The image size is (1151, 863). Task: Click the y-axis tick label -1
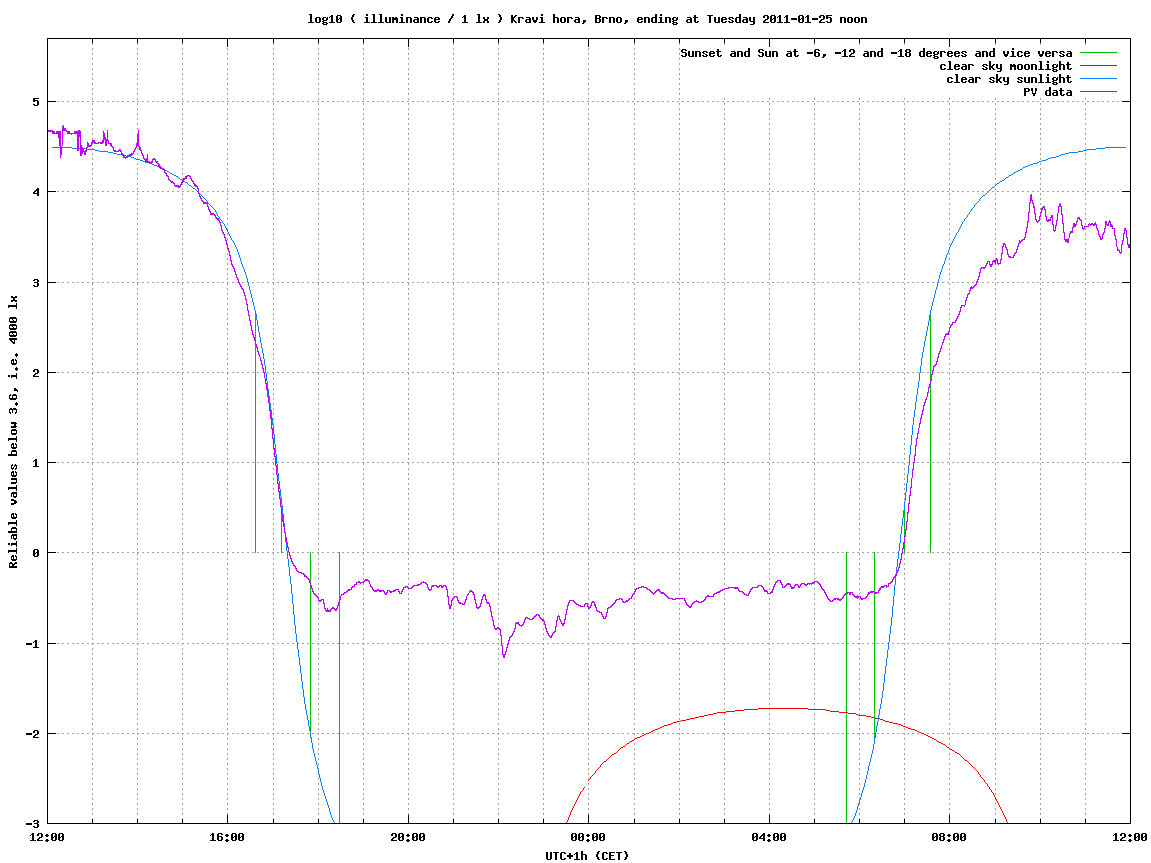click(32, 644)
